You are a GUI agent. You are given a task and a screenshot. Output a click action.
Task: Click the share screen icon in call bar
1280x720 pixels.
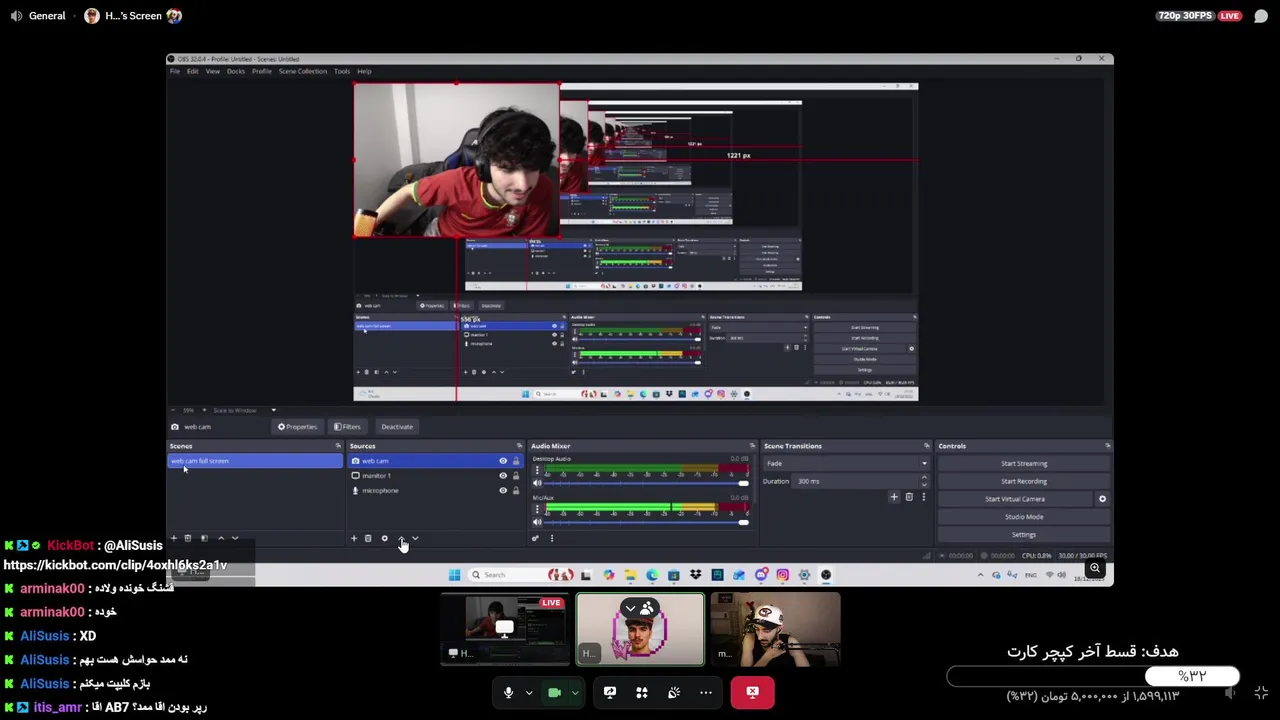tap(610, 692)
